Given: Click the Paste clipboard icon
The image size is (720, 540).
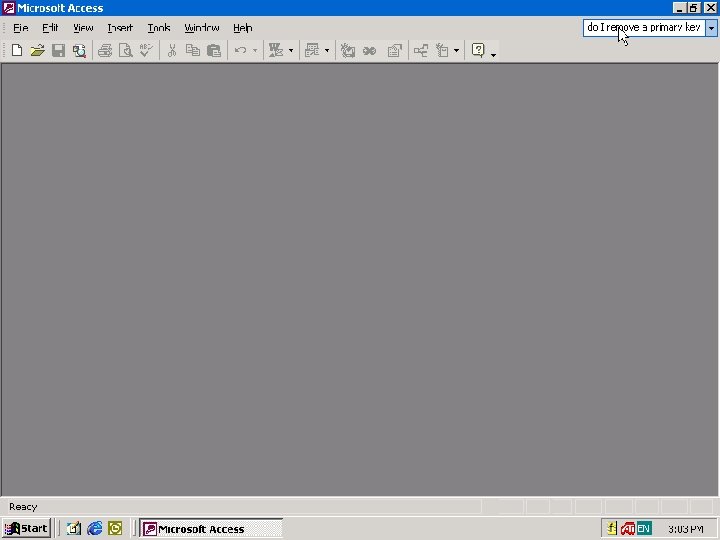Looking at the screenshot, I should (214, 50).
